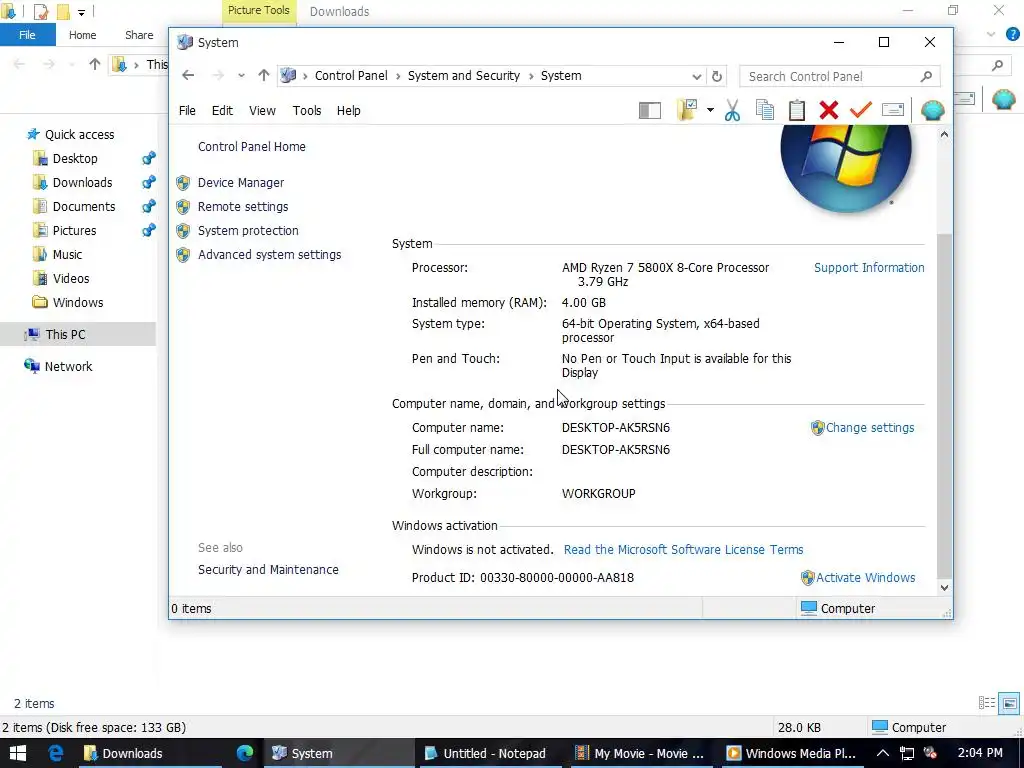Open the folder options icon in System toolbar
This screenshot has height=768, width=1024.
tap(686, 110)
